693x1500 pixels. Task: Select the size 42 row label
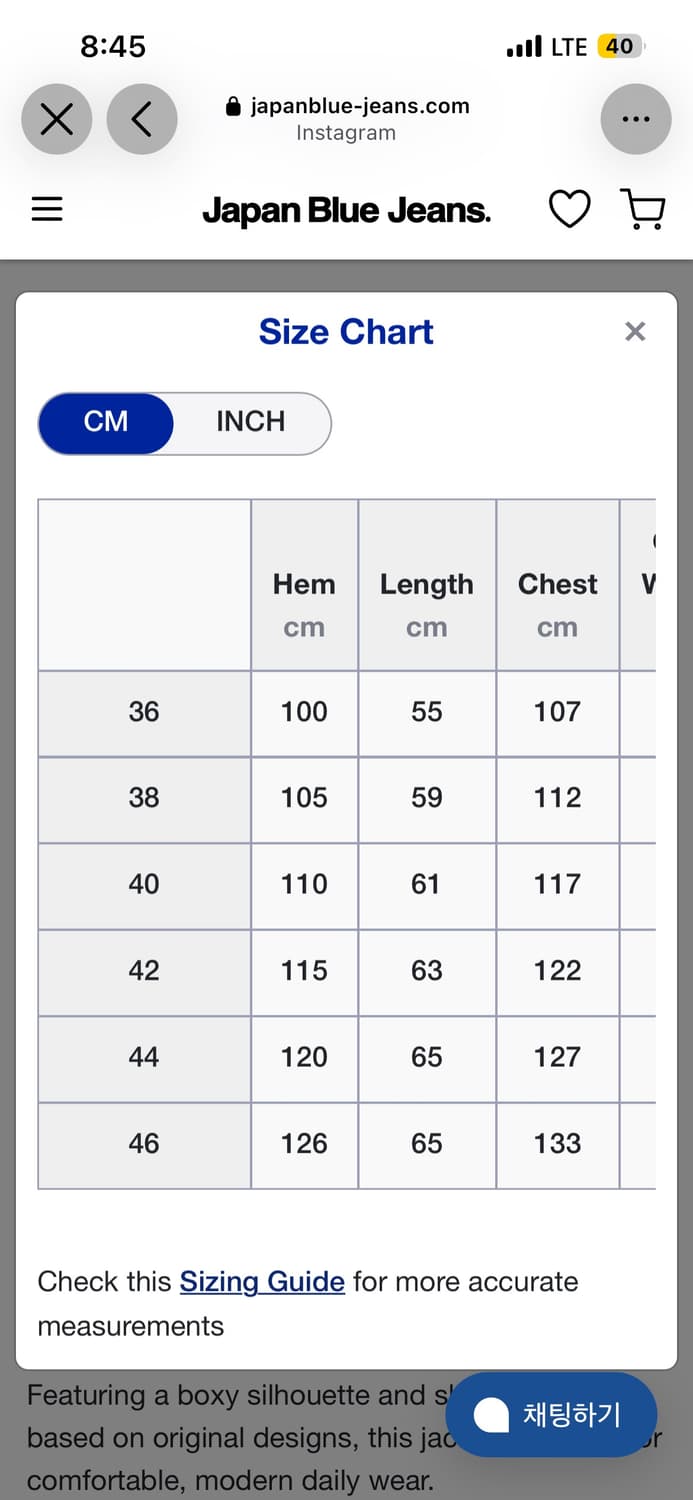pos(144,972)
